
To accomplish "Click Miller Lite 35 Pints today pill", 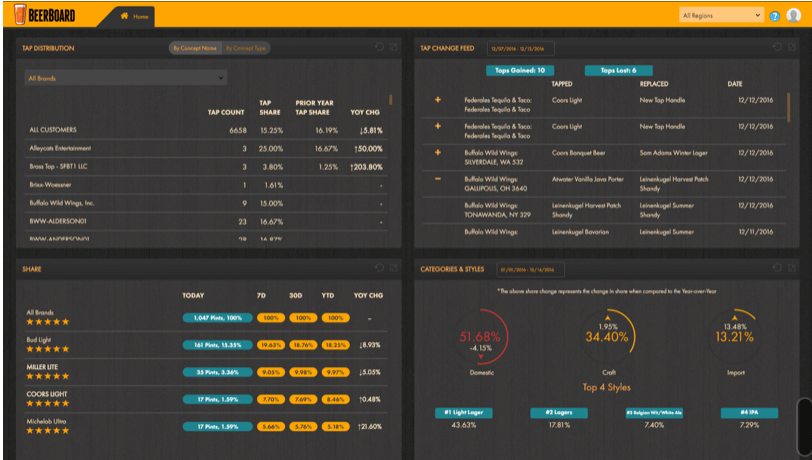I will pyautogui.click(x=218, y=372).
